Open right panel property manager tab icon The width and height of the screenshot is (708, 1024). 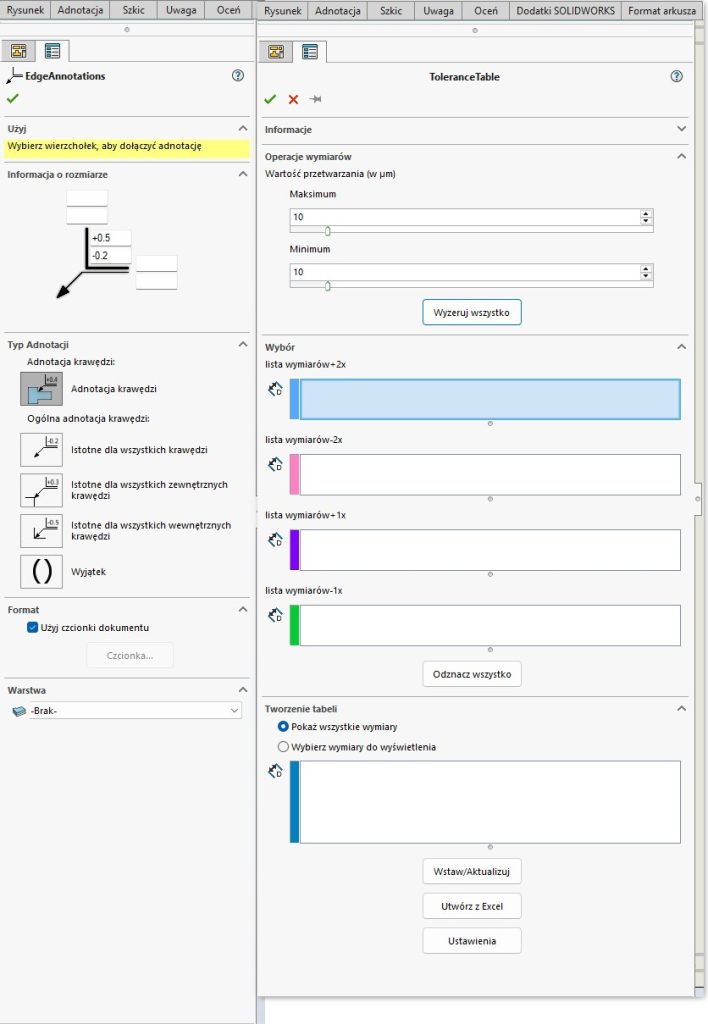[310, 52]
